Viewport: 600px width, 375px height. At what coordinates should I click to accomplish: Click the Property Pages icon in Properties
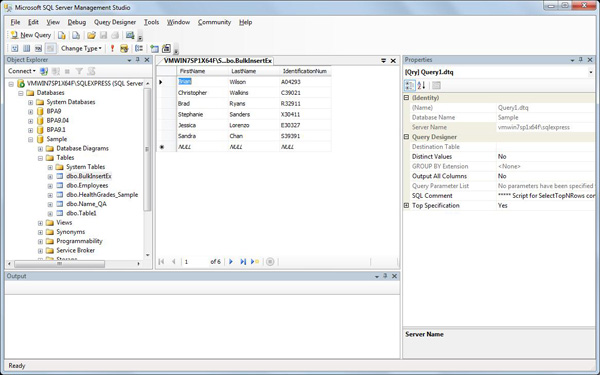(x=436, y=86)
